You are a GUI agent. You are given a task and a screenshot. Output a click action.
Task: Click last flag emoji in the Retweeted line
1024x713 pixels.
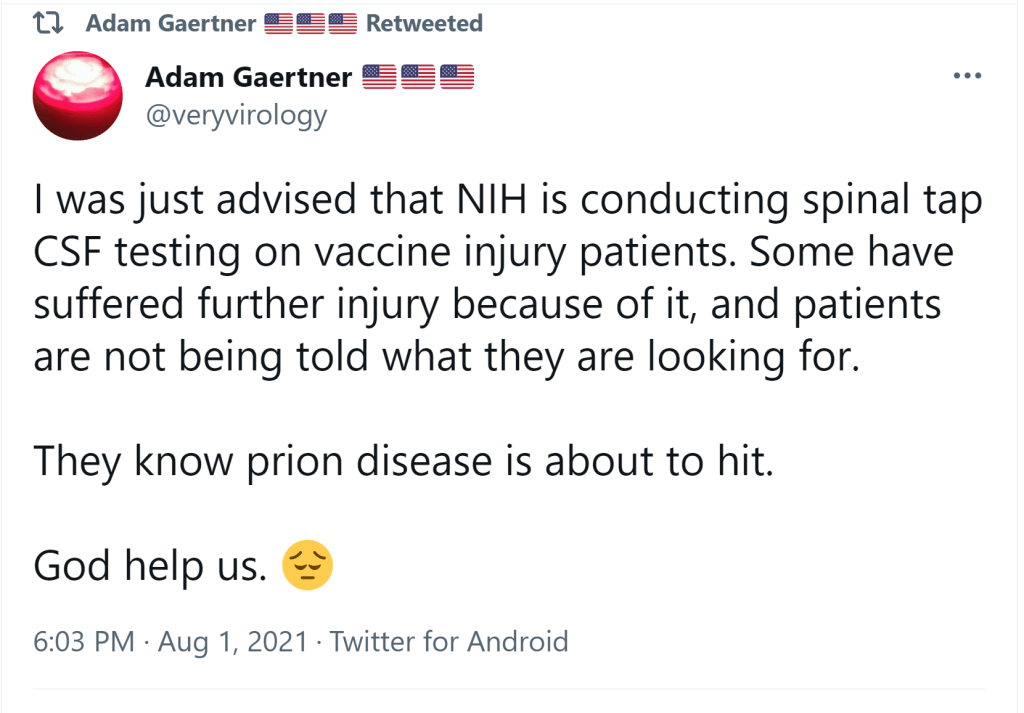pos(342,23)
